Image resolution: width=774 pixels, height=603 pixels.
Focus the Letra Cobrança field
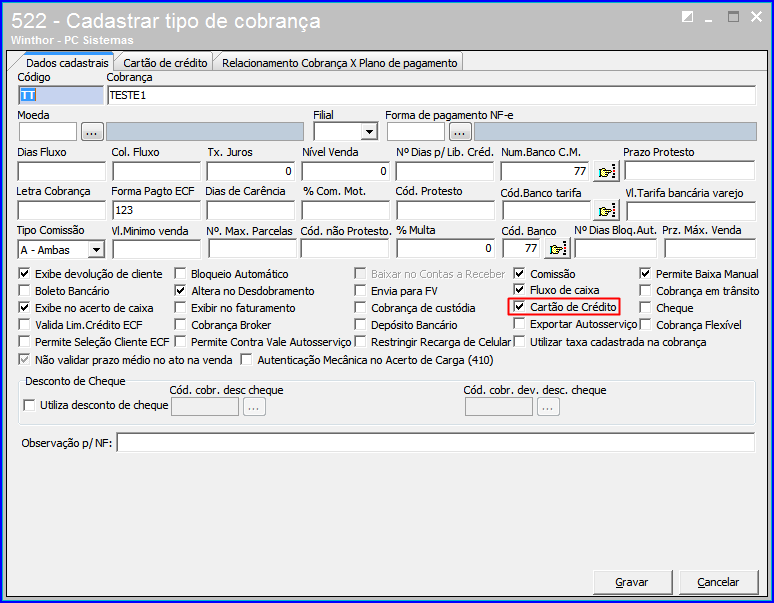point(61,210)
